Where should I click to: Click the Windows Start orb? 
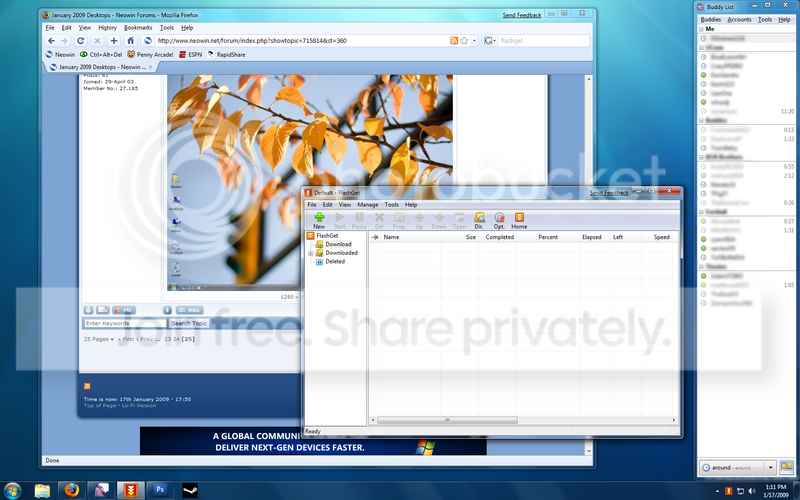click(x=12, y=491)
